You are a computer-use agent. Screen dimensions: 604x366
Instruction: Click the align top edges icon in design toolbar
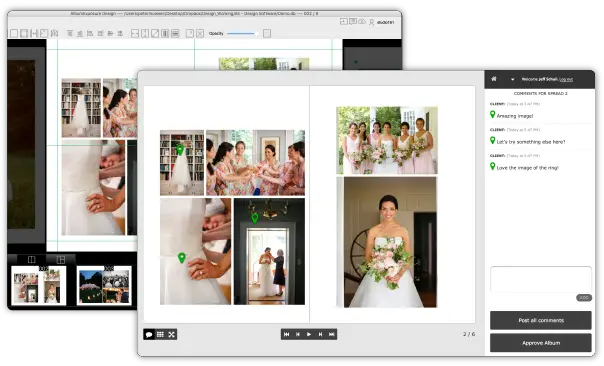tap(70, 34)
